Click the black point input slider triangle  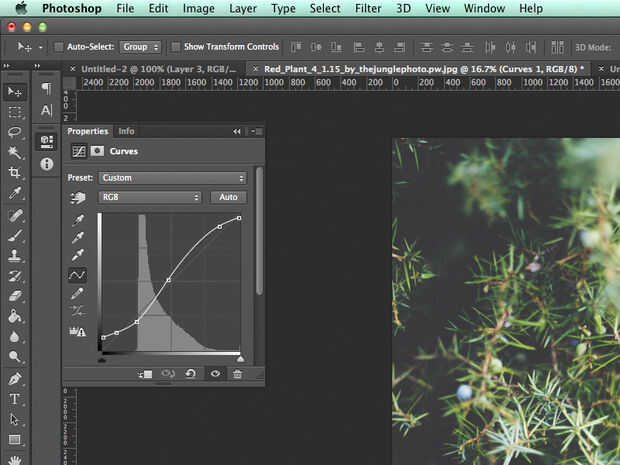(x=102, y=360)
